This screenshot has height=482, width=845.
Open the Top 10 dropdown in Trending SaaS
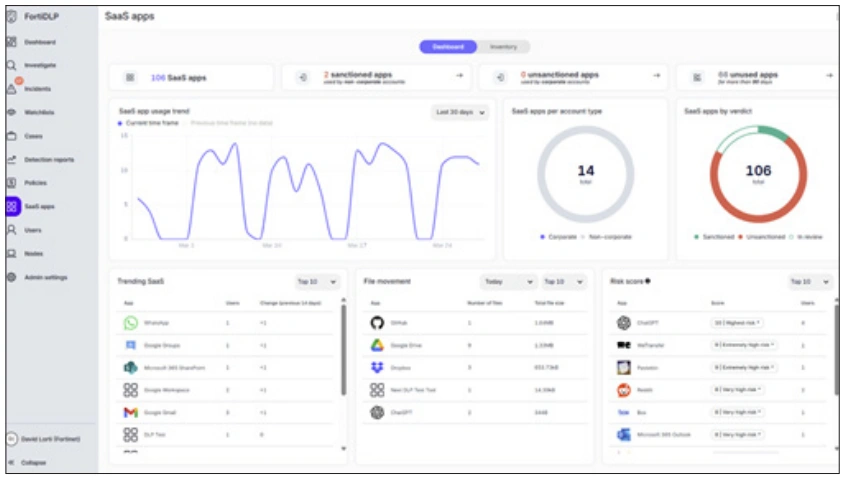318,282
